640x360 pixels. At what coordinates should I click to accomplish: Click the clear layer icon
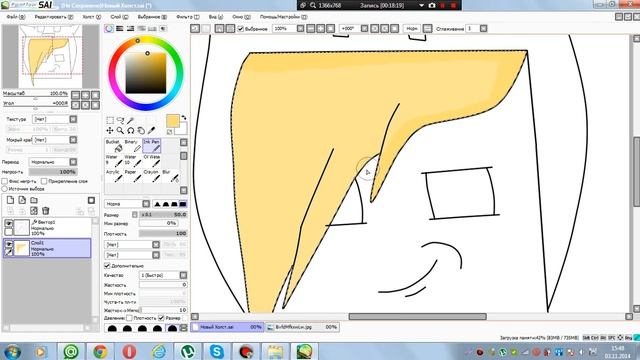[x=34, y=211]
